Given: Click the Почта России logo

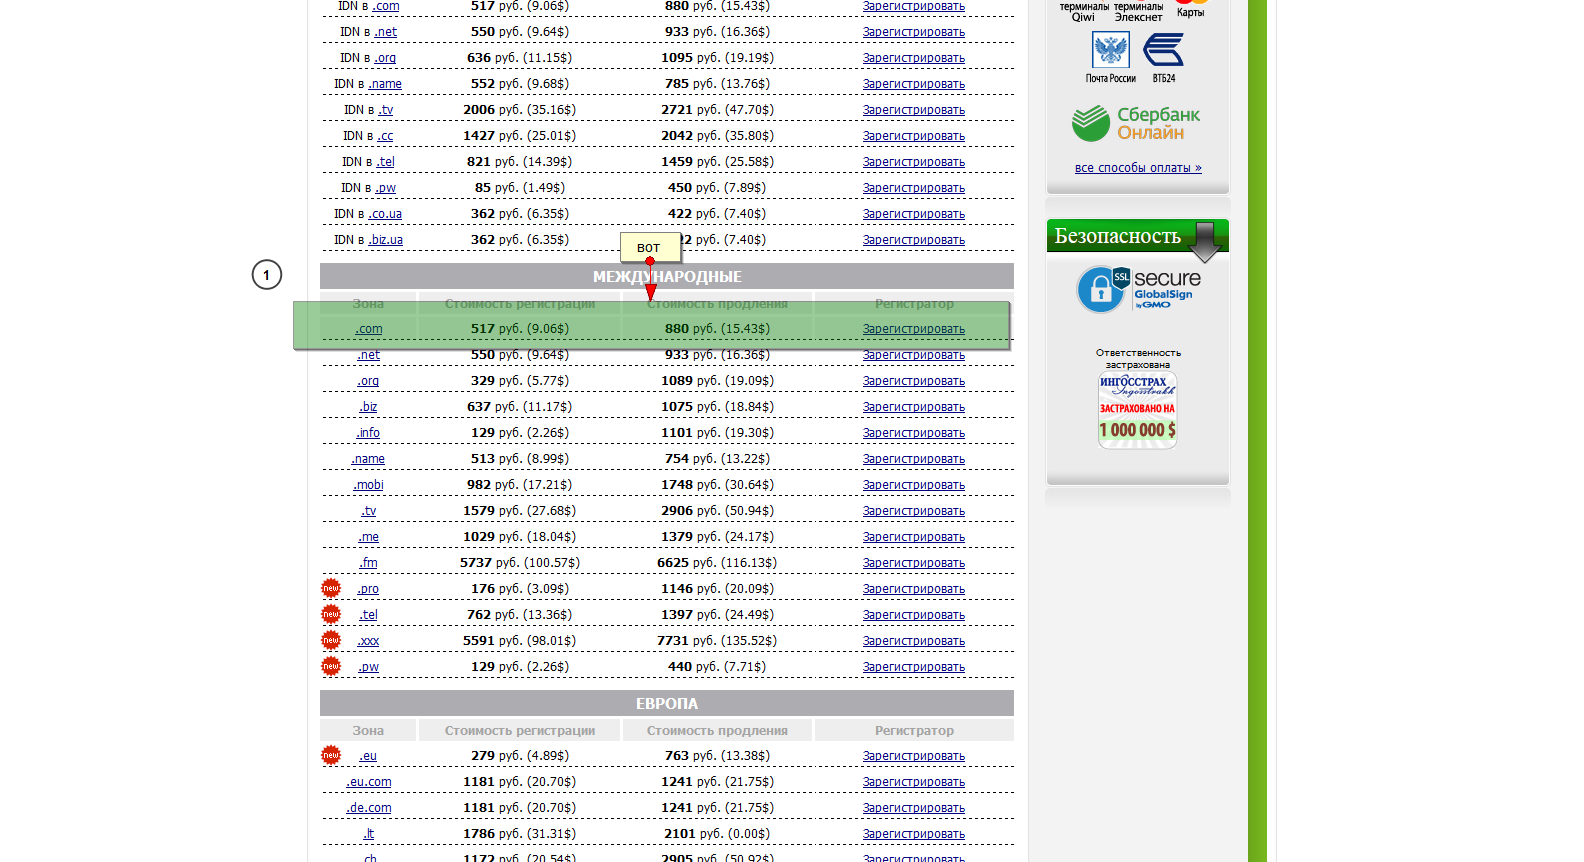Looking at the screenshot, I should [x=1110, y=57].
